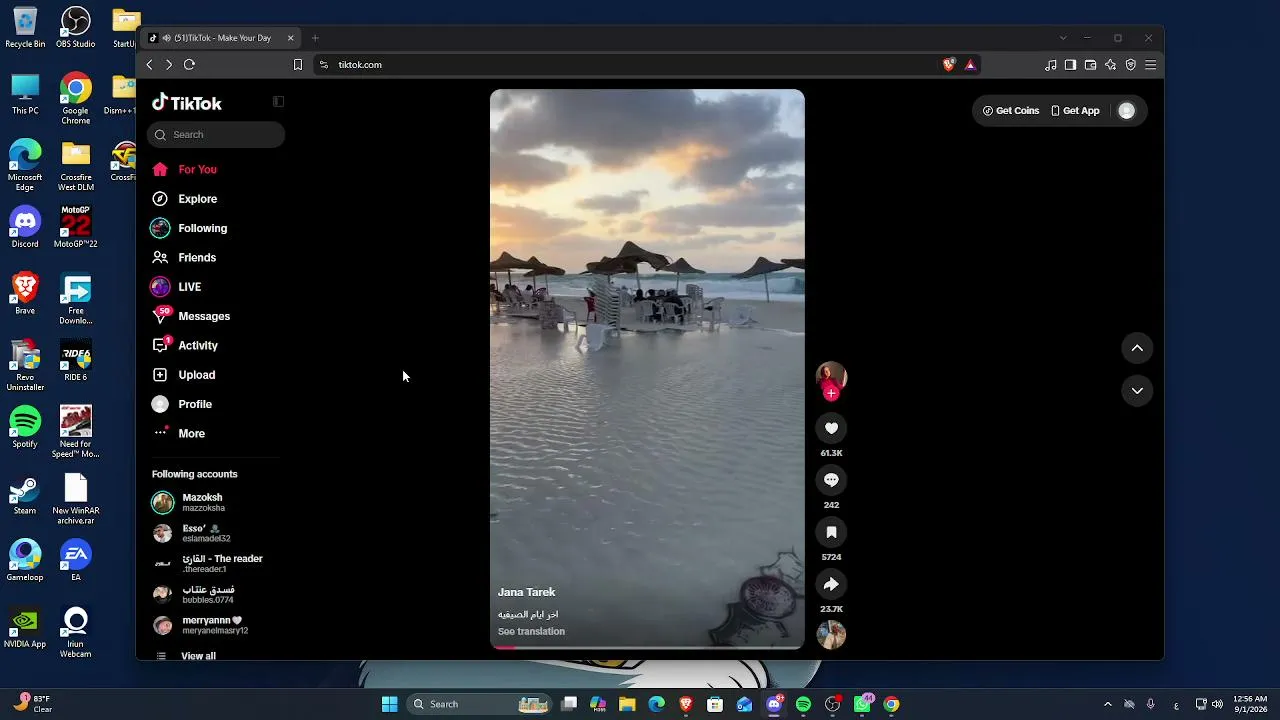
Task: Open Brave Shields lion icon
Action: coord(949,65)
